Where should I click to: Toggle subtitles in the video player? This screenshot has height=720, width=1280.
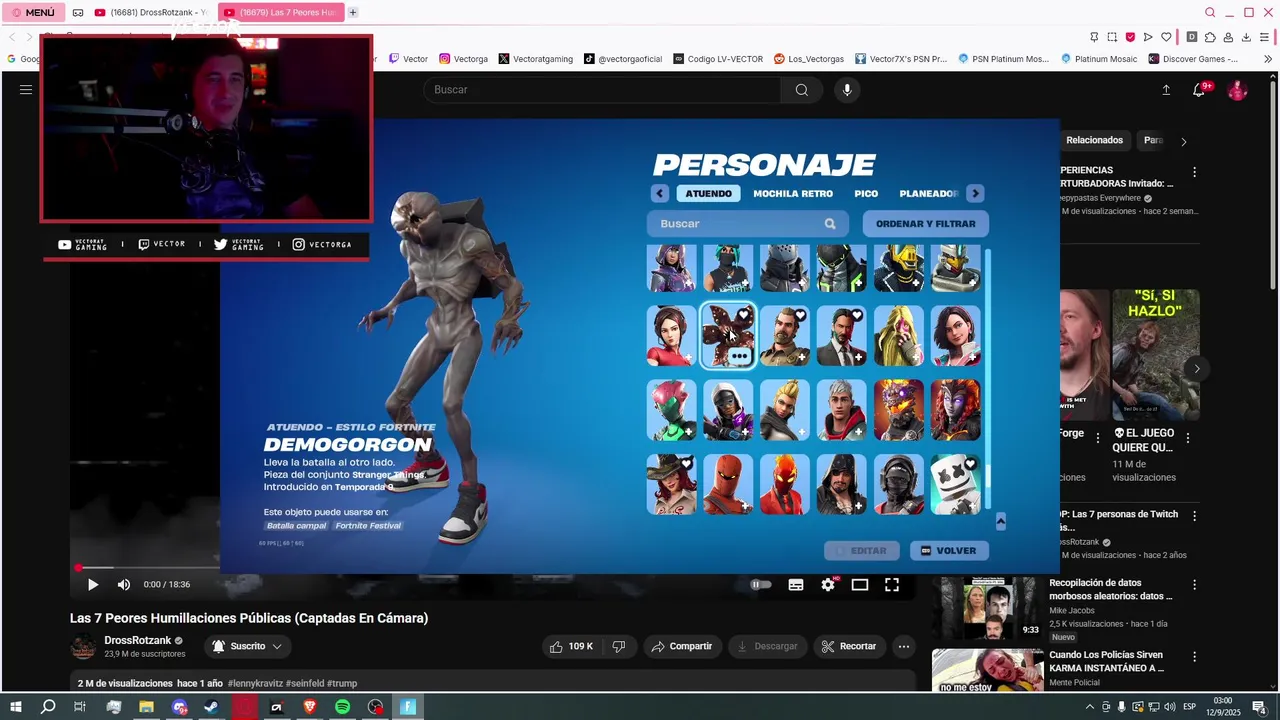[x=796, y=585]
